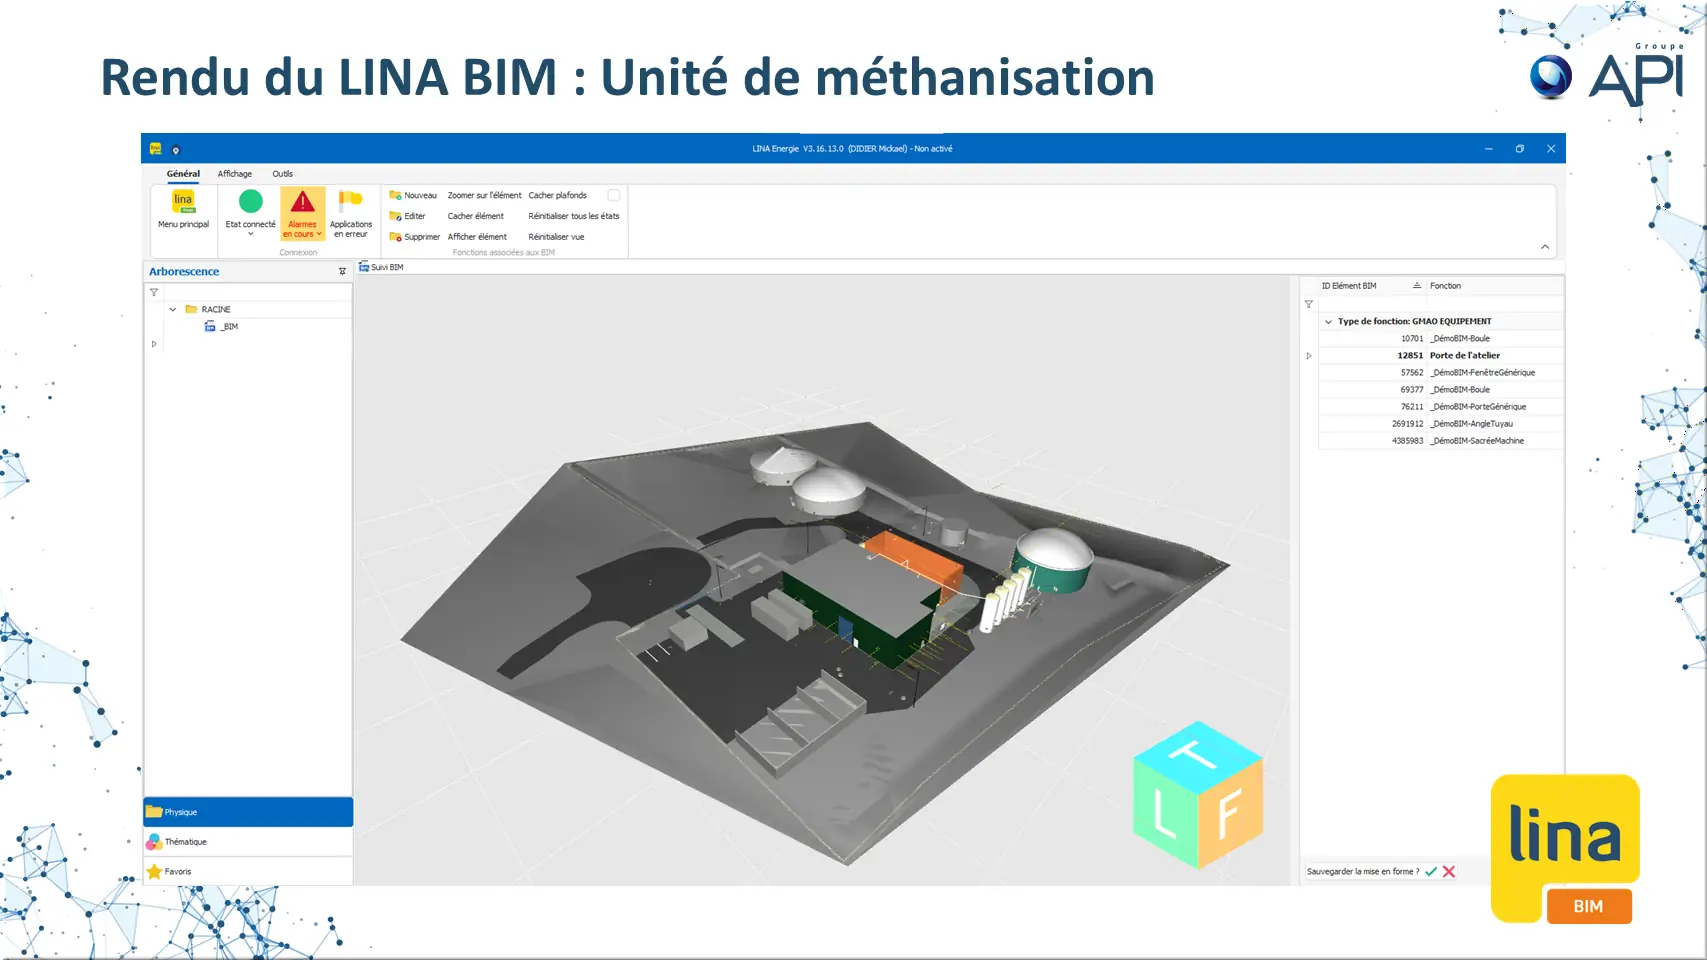Viewport: 1707px width, 960px height.
Task: Click Réinitialiser vue button
Action: (556, 237)
